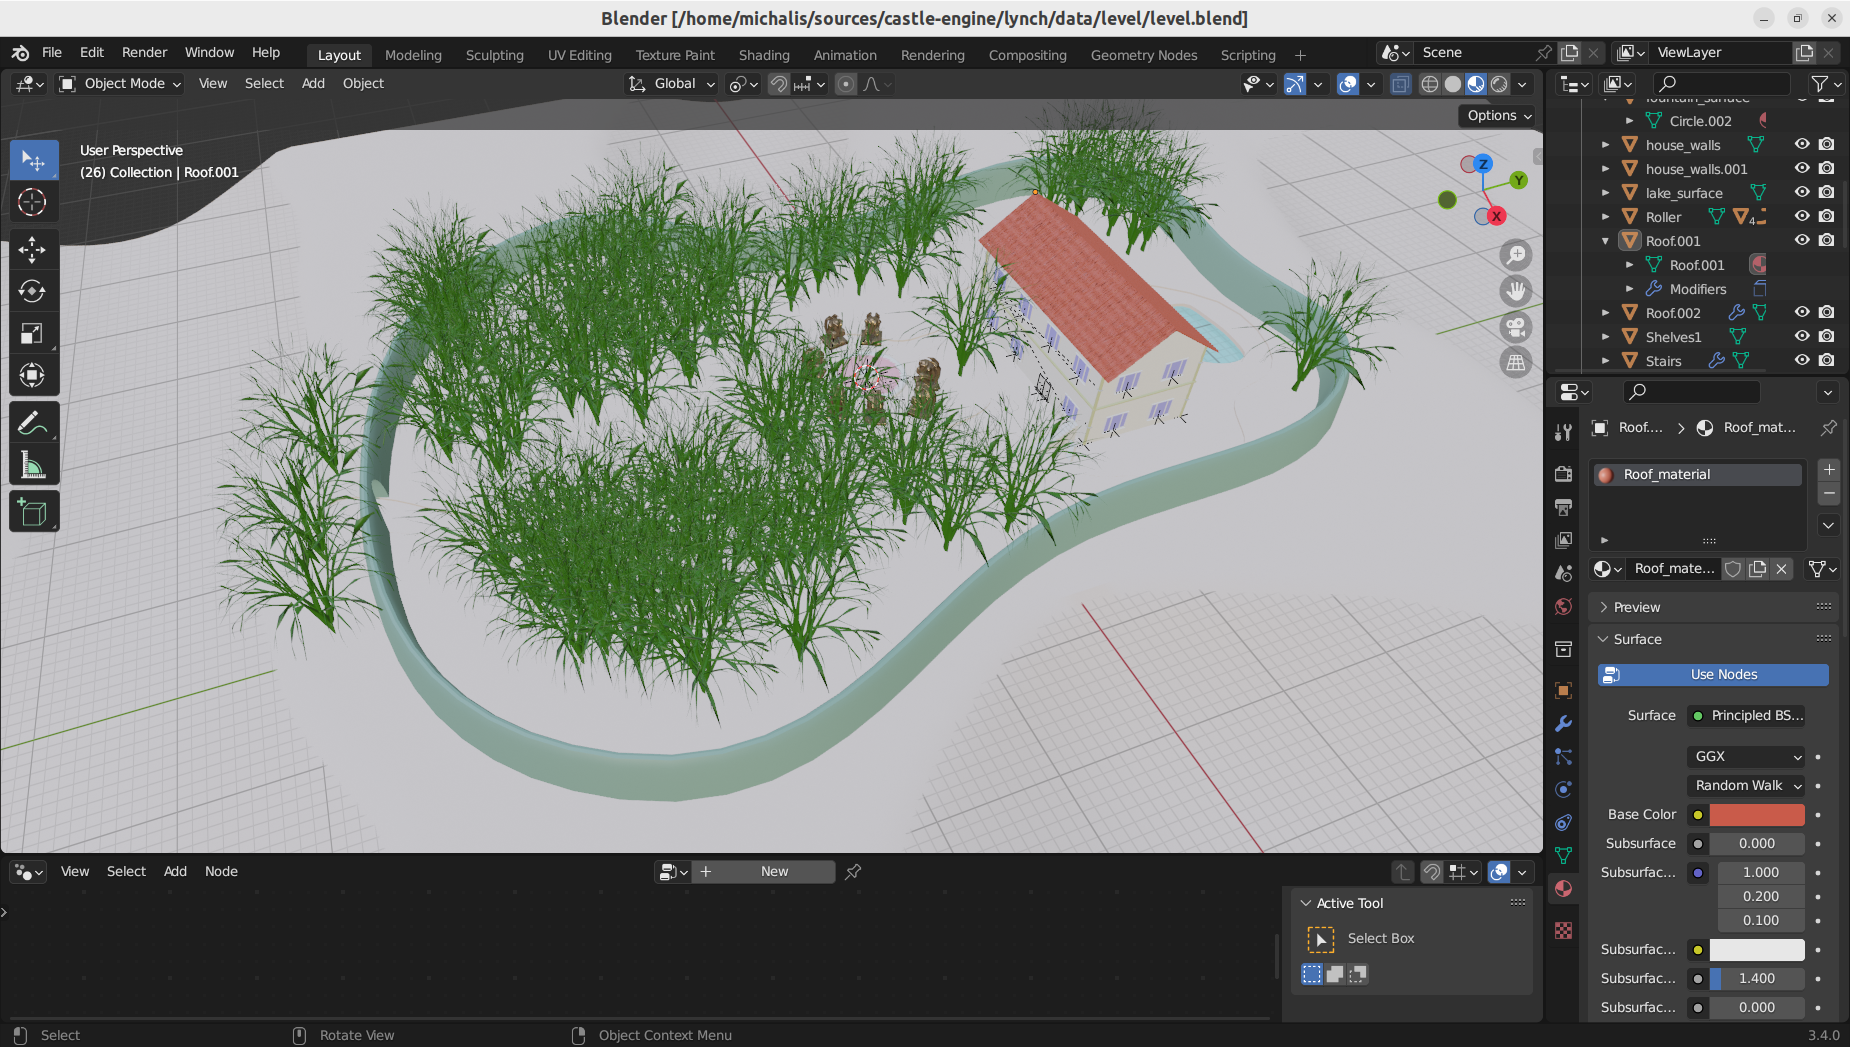
Task: Open the Transform Orientation dropdown showing Global
Action: pos(670,84)
